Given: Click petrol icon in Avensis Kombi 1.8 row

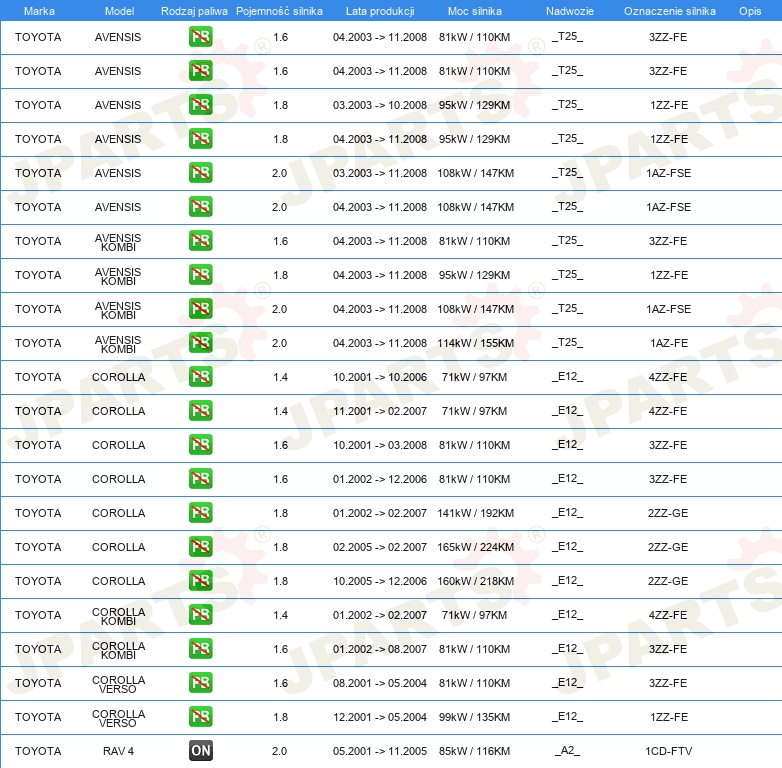Looking at the screenshot, I should tap(200, 274).
